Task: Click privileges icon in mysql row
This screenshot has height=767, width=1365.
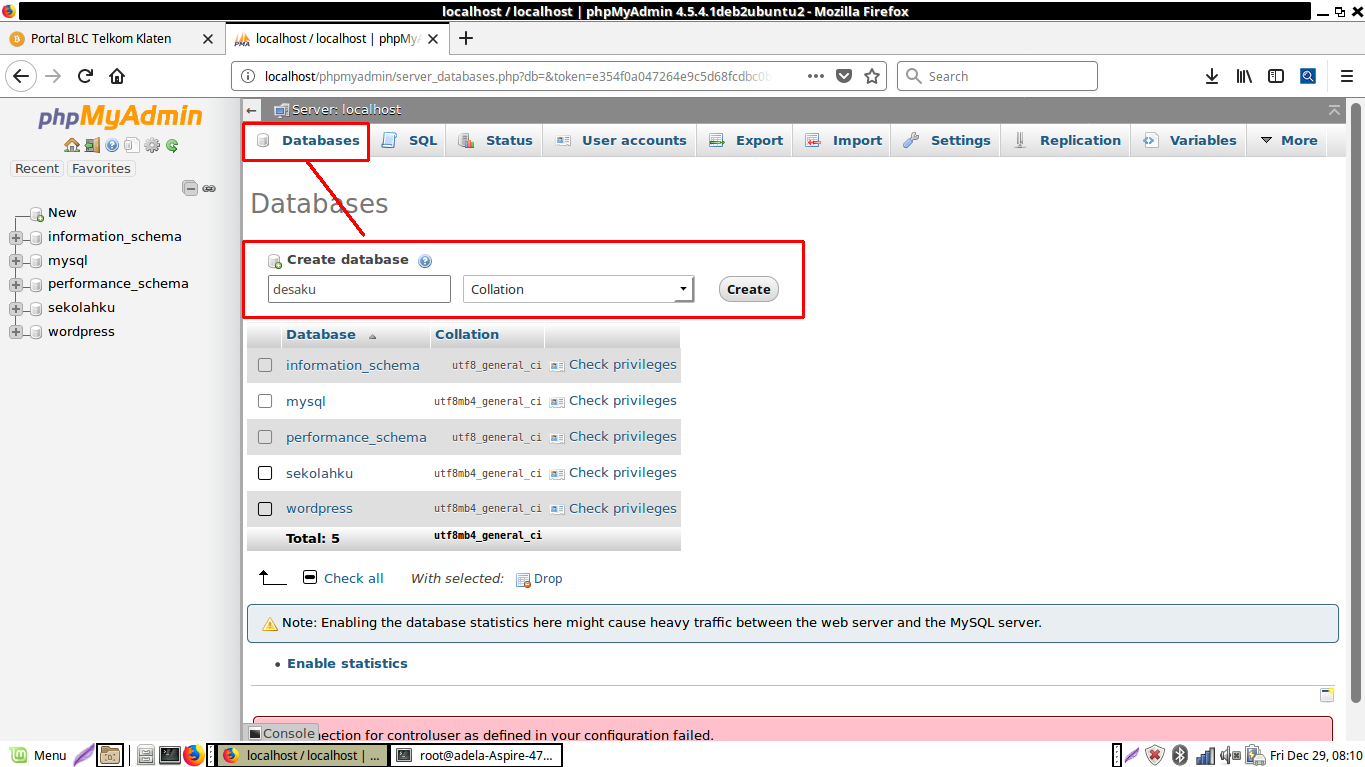Action: [x=558, y=402]
